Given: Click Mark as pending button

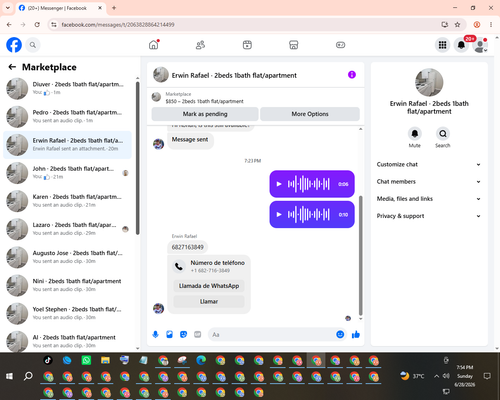Looking at the screenshot, I should 205,114.
